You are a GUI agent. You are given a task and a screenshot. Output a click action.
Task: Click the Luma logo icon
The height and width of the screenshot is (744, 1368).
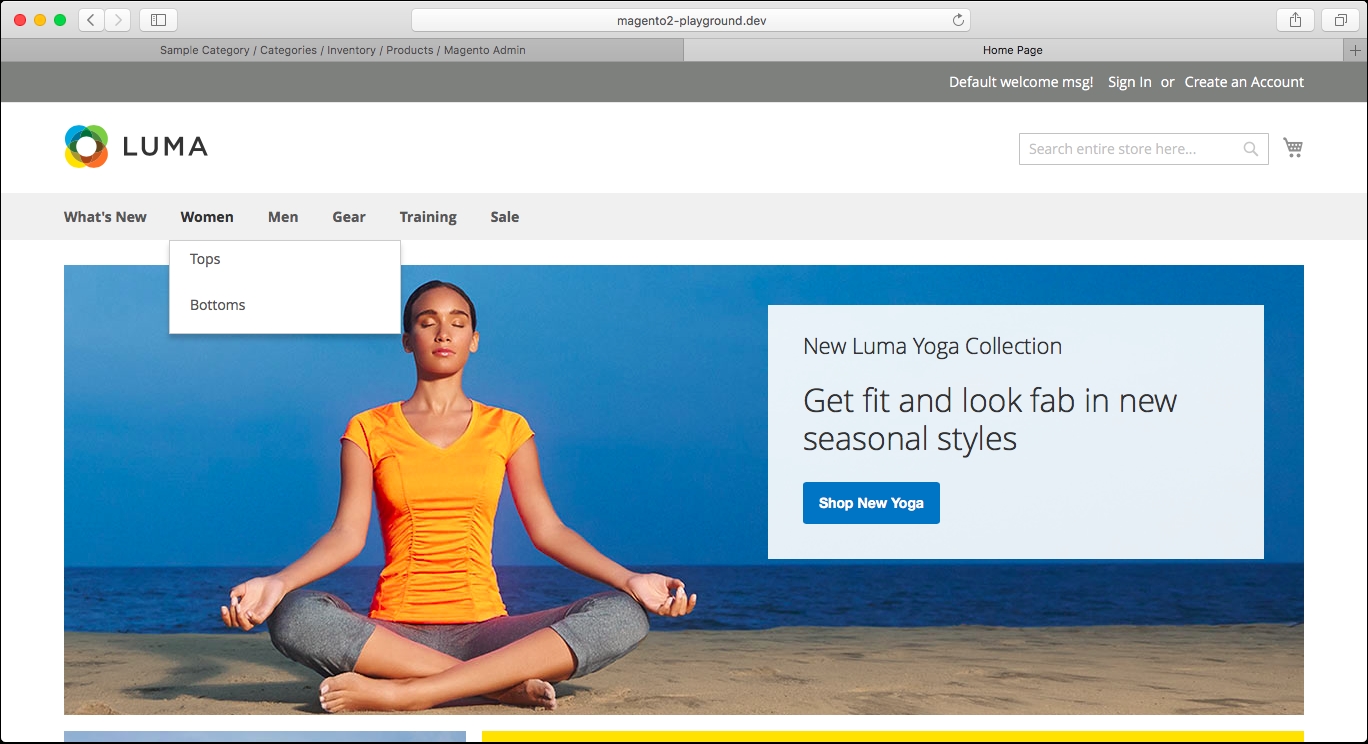(x=86, y=147)
